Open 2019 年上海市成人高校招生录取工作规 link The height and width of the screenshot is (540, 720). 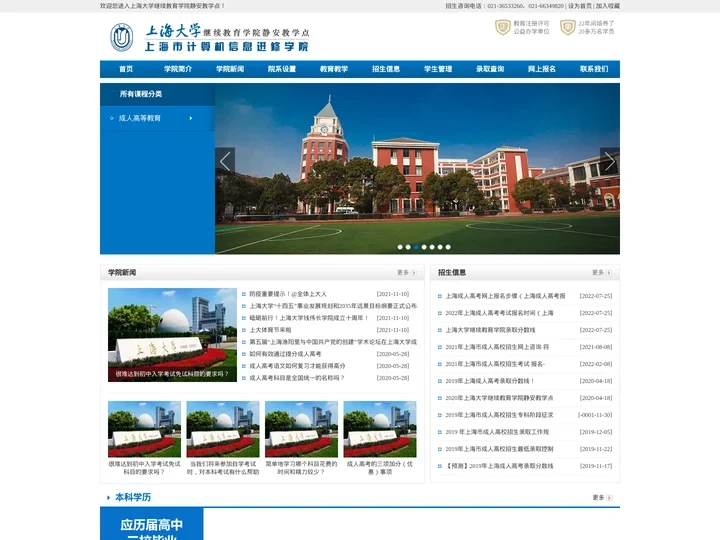[x=497, y=432]
